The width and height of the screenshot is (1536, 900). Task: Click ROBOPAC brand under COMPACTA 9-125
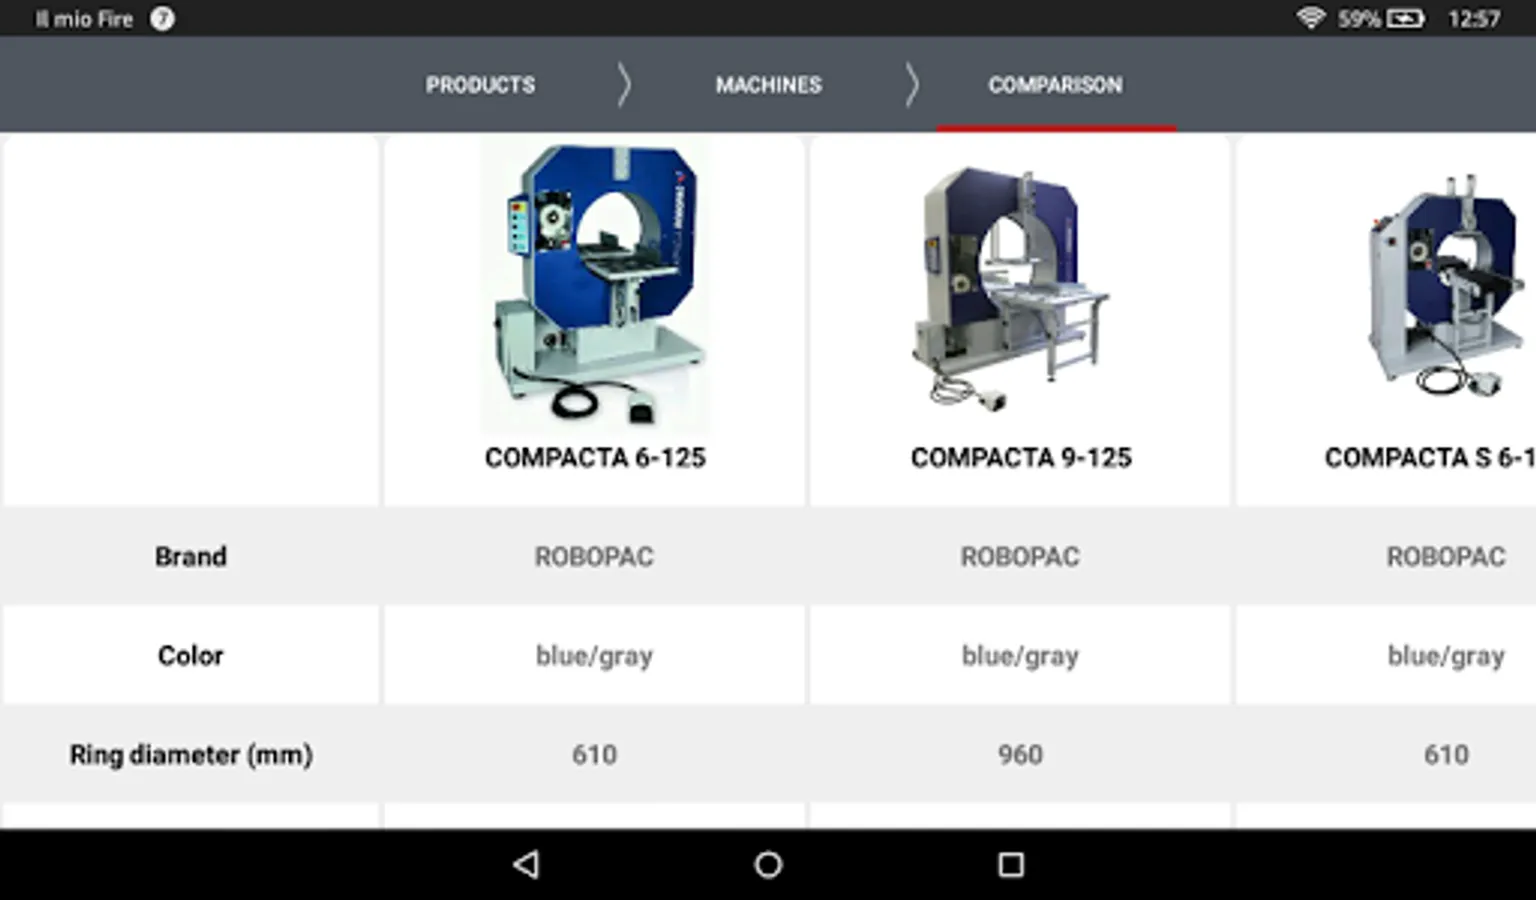1020,556
